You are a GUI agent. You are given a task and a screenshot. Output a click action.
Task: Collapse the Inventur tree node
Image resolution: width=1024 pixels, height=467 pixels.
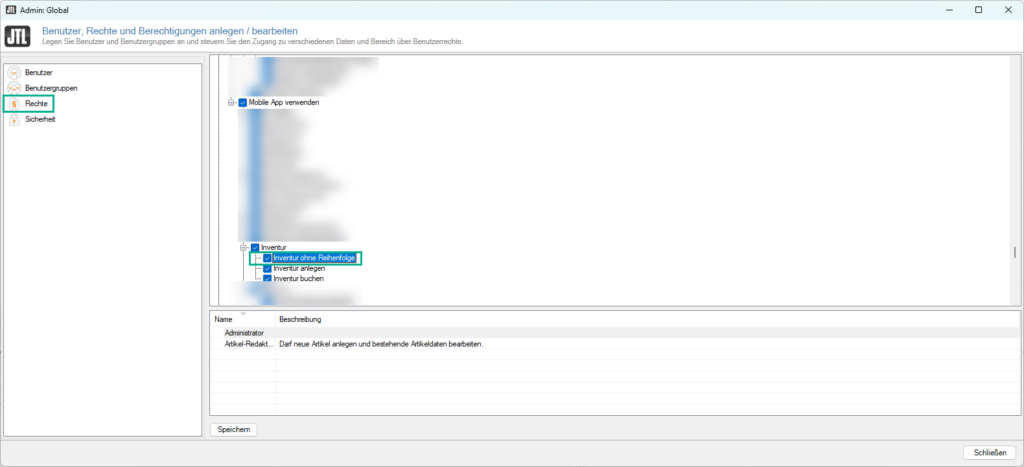point(243,247)
